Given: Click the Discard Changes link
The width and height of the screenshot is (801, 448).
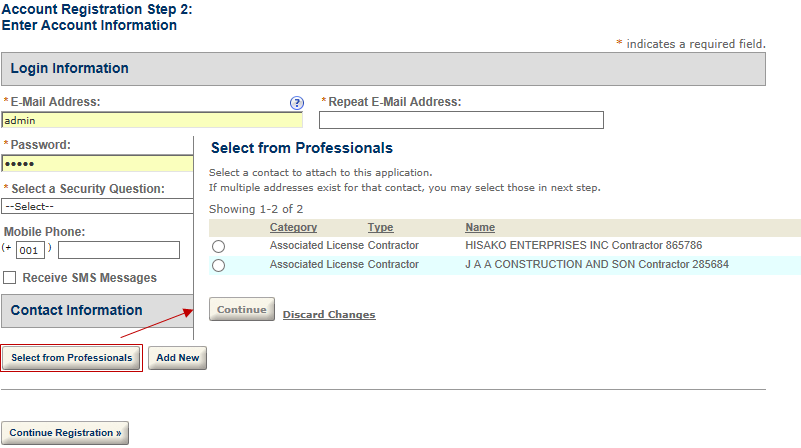Looking at the screenshot, I should (x=329, y=315).
